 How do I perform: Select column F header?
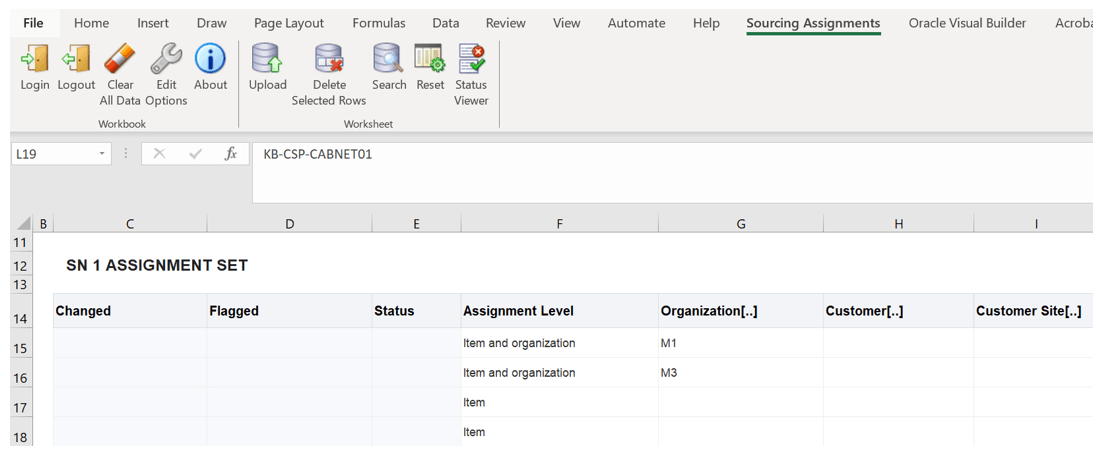click(x=560, y=224)
